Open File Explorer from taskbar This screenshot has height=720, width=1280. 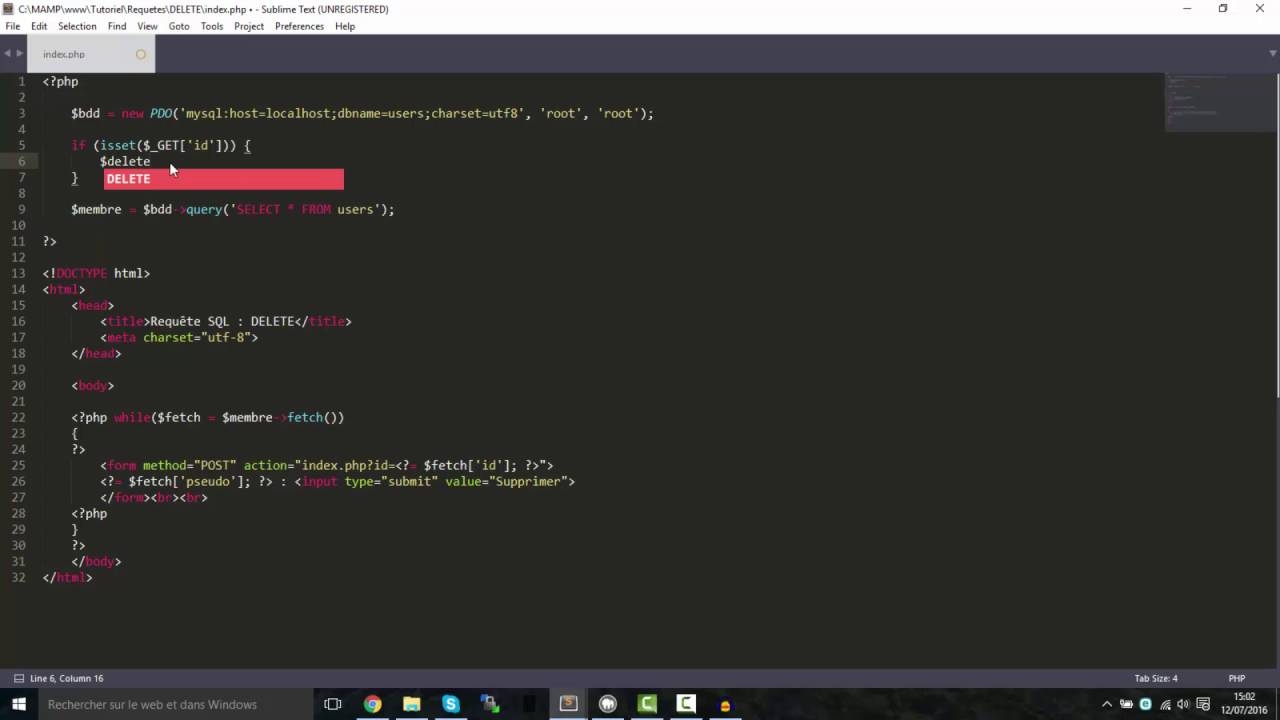[x=411, y=704]
